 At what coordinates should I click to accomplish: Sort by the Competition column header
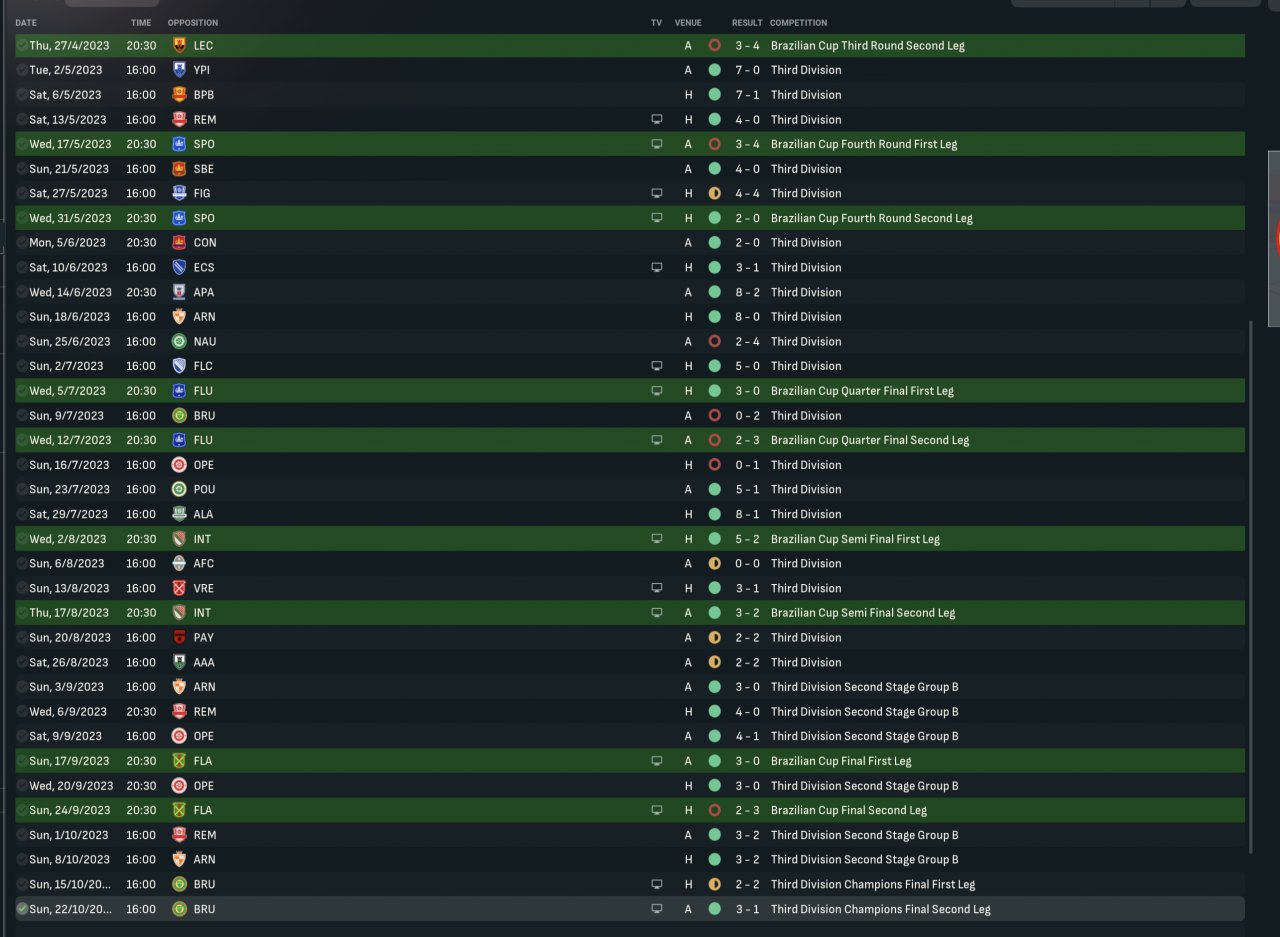coord(798,22)
